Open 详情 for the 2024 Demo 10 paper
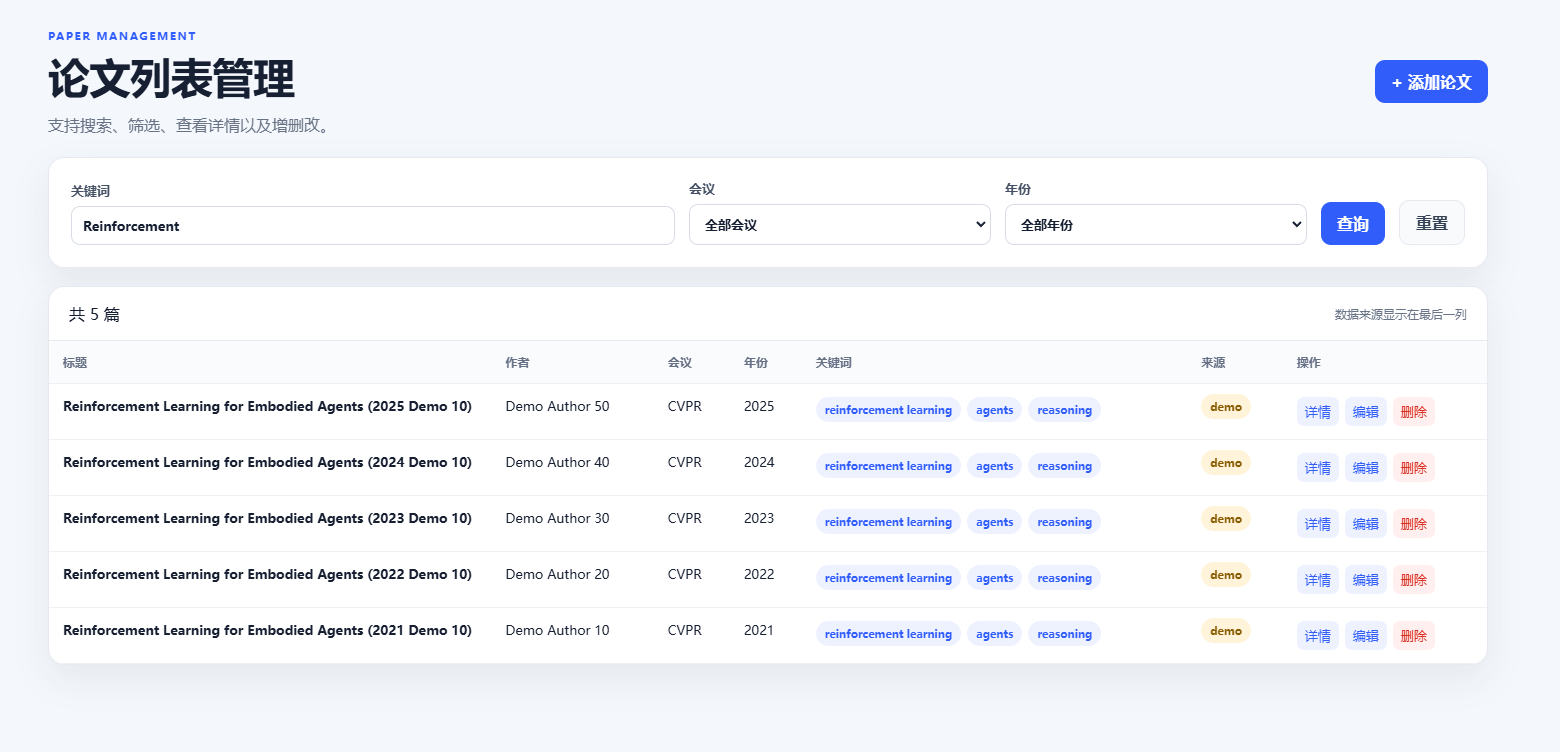 click(x=1318, y=468)
